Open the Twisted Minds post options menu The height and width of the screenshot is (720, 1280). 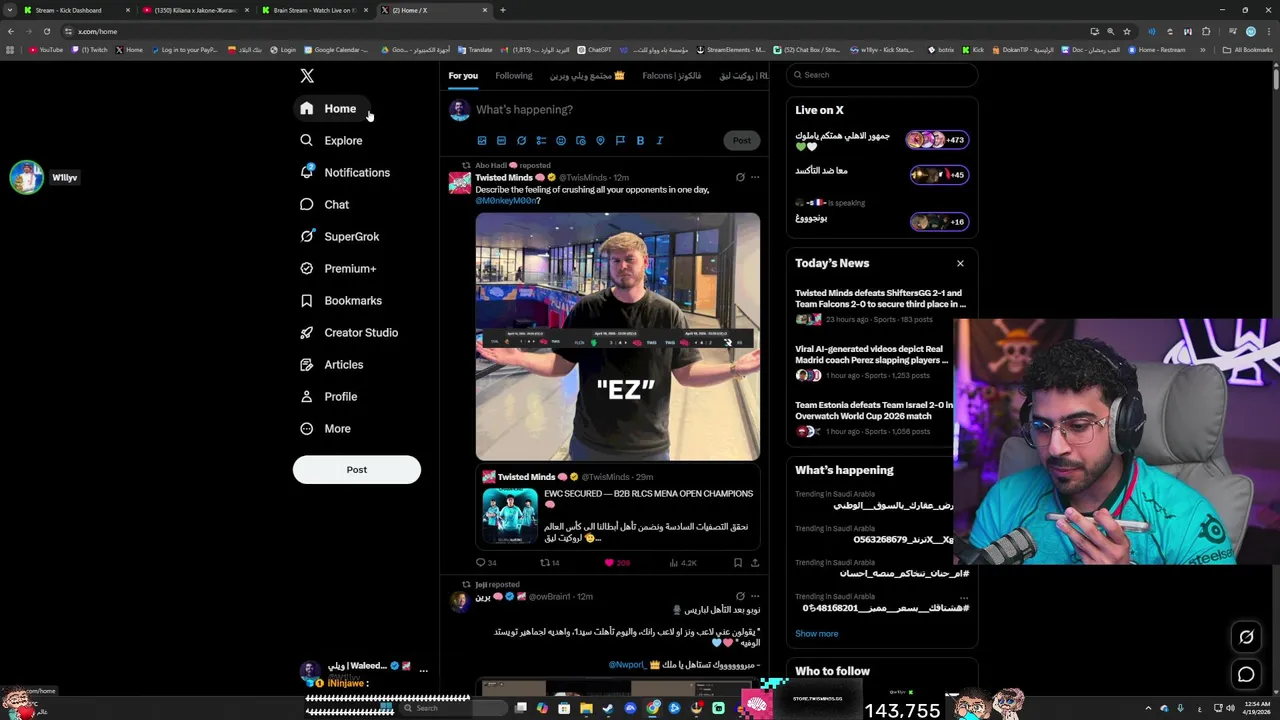click(x=755, y=177)
